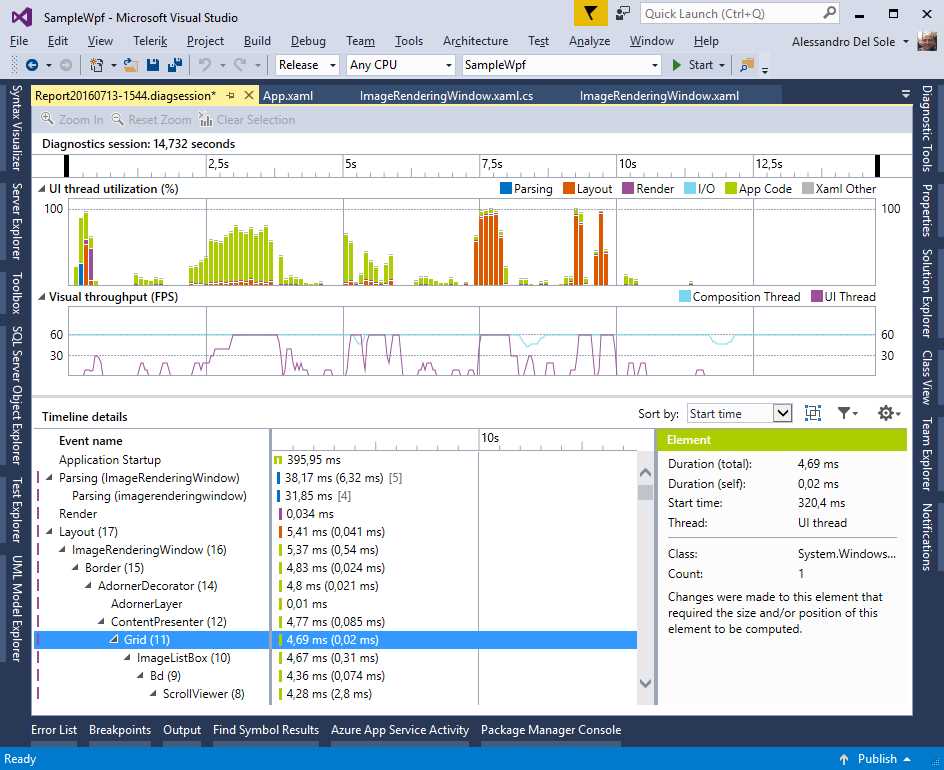
Task: Open the Sort by Start time dropdown
Action: (x=739, y=413)
